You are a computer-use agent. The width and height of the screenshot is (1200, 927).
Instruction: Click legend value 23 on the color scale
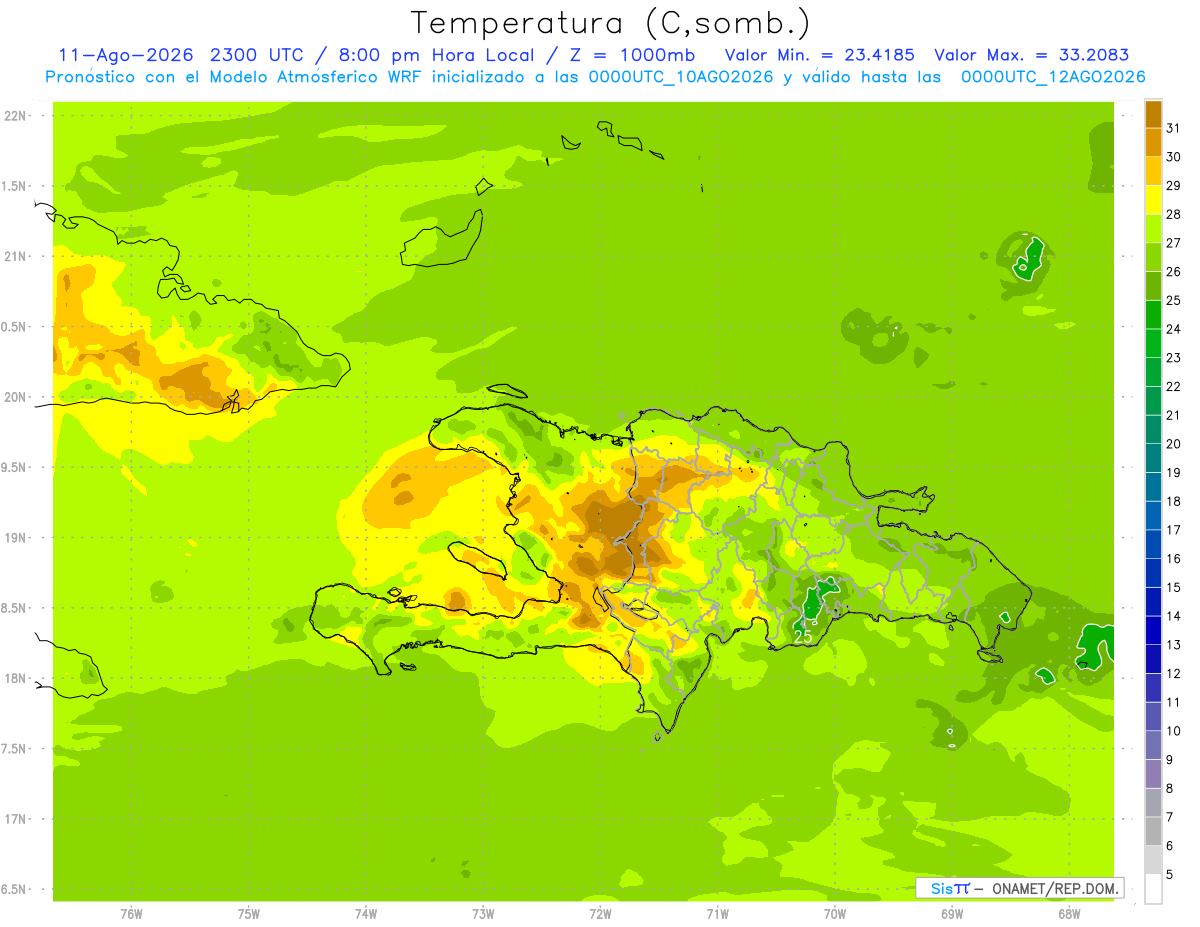pos(1174,357)
